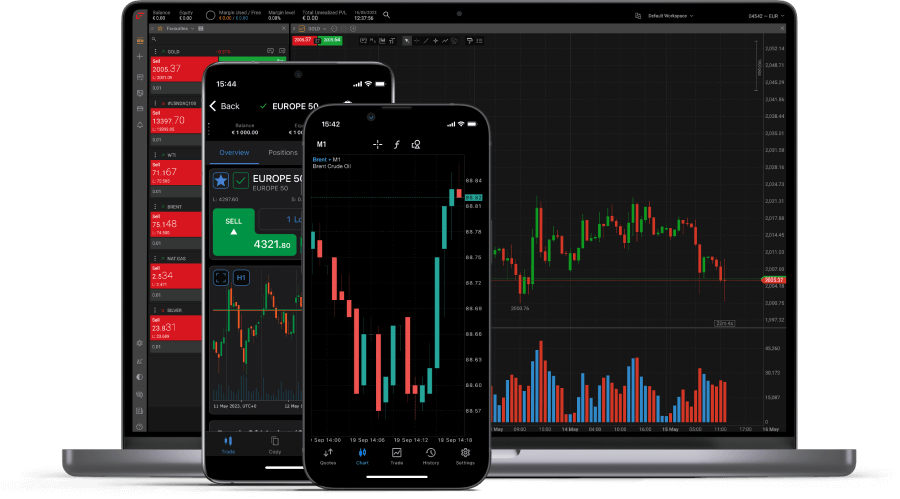Click the 88.82 price label on phone chart
The height and width of the screenshot is (499, 900).
coord(474,198)
